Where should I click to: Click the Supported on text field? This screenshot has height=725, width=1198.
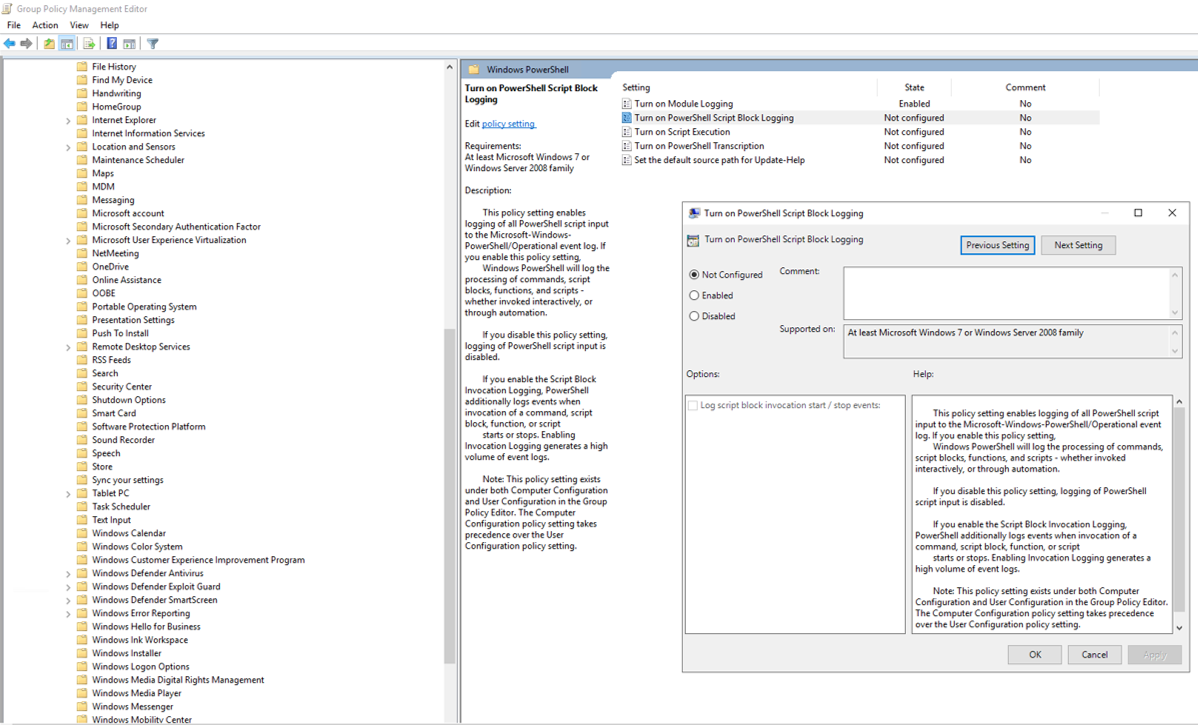(x=1005, y=341)
